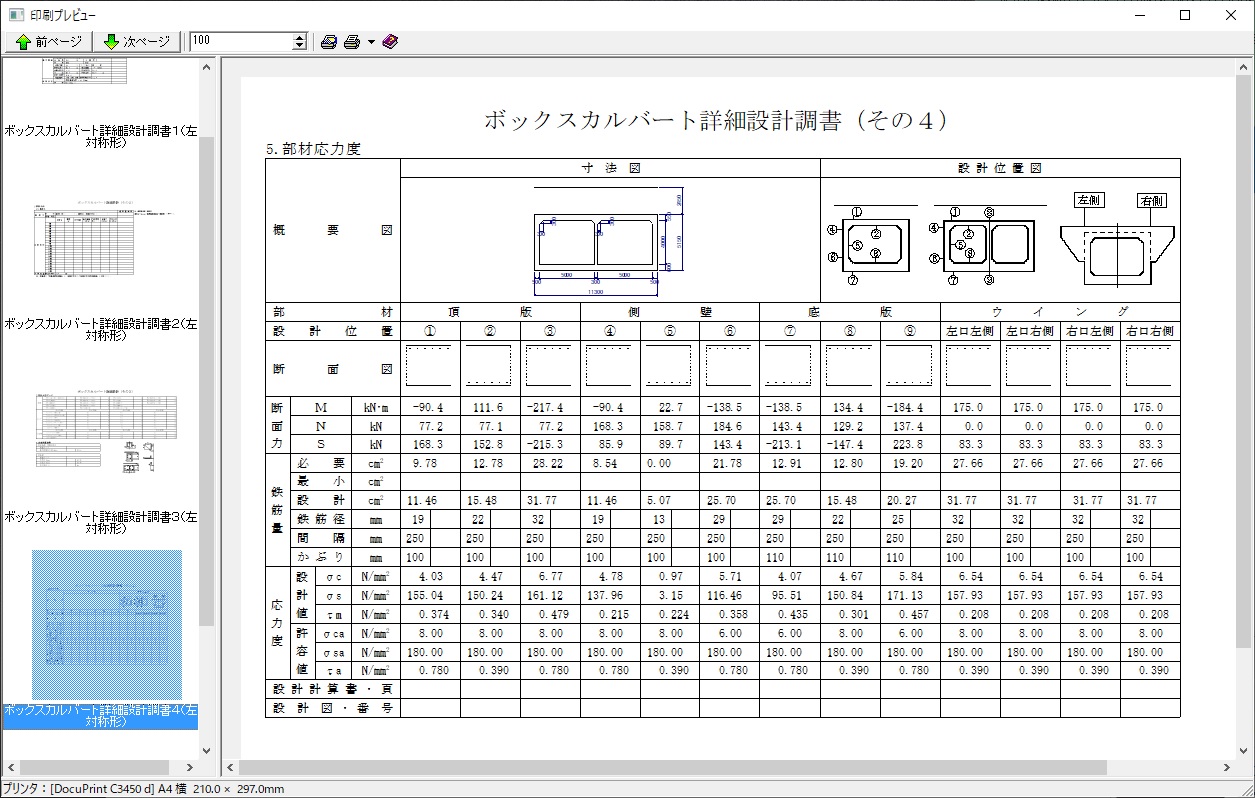Viewport: 1255px width, 798px height.
Task: Click preview pane scroll down arrow
Action: pos(1244,751)
